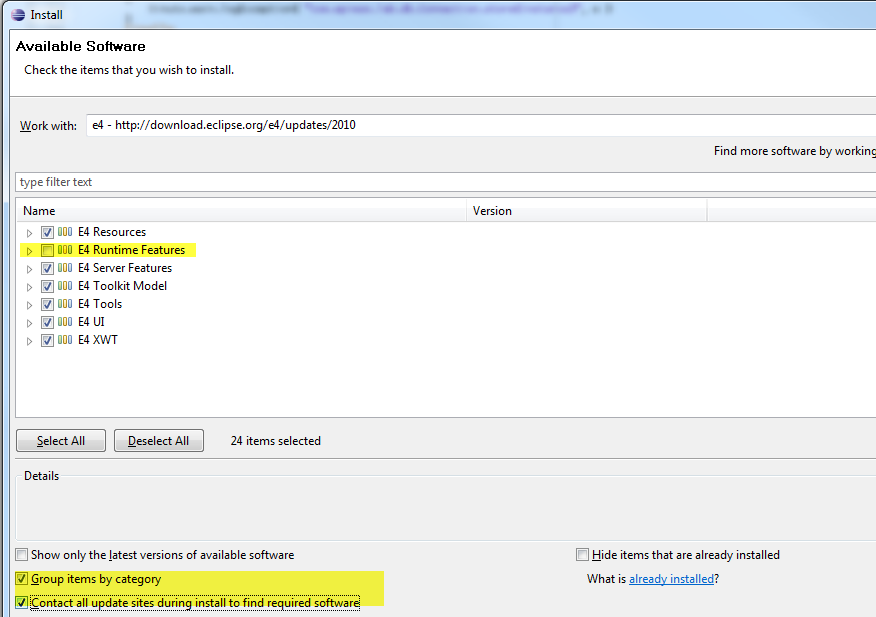This screenshot has height=617, width=876.
Task: Select the E4 XWT row label
Action: (98, 339)
